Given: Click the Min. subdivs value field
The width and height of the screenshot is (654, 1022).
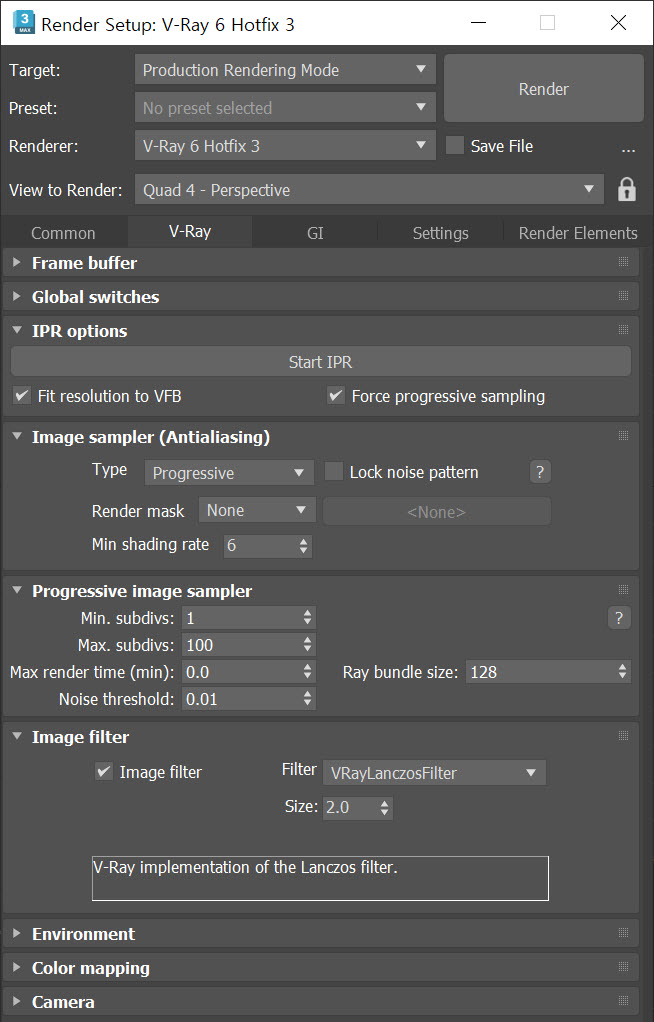Looking at the screenshot, I should click(241, 617).
